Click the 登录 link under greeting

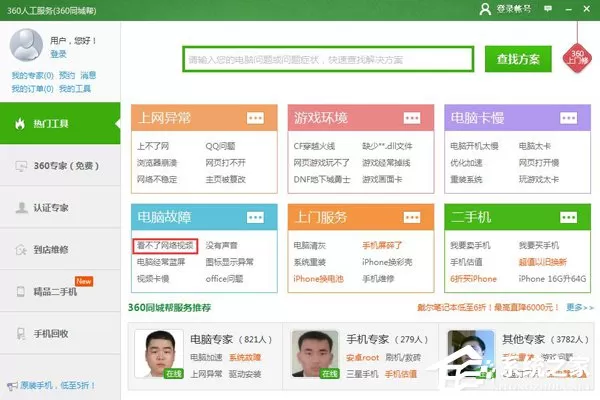pyautogui.click(x=58, y=54)
